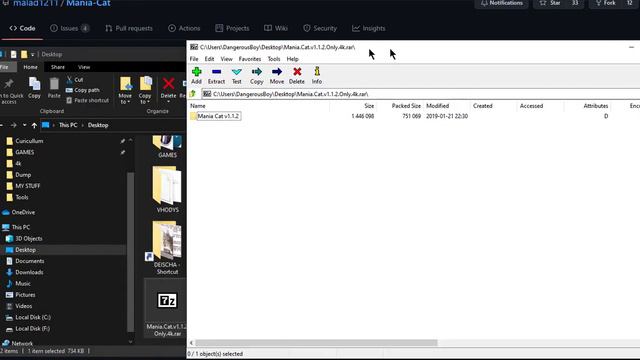
Task: Select OneDrive in the navigation pane
Action: [x=23, y=212]
